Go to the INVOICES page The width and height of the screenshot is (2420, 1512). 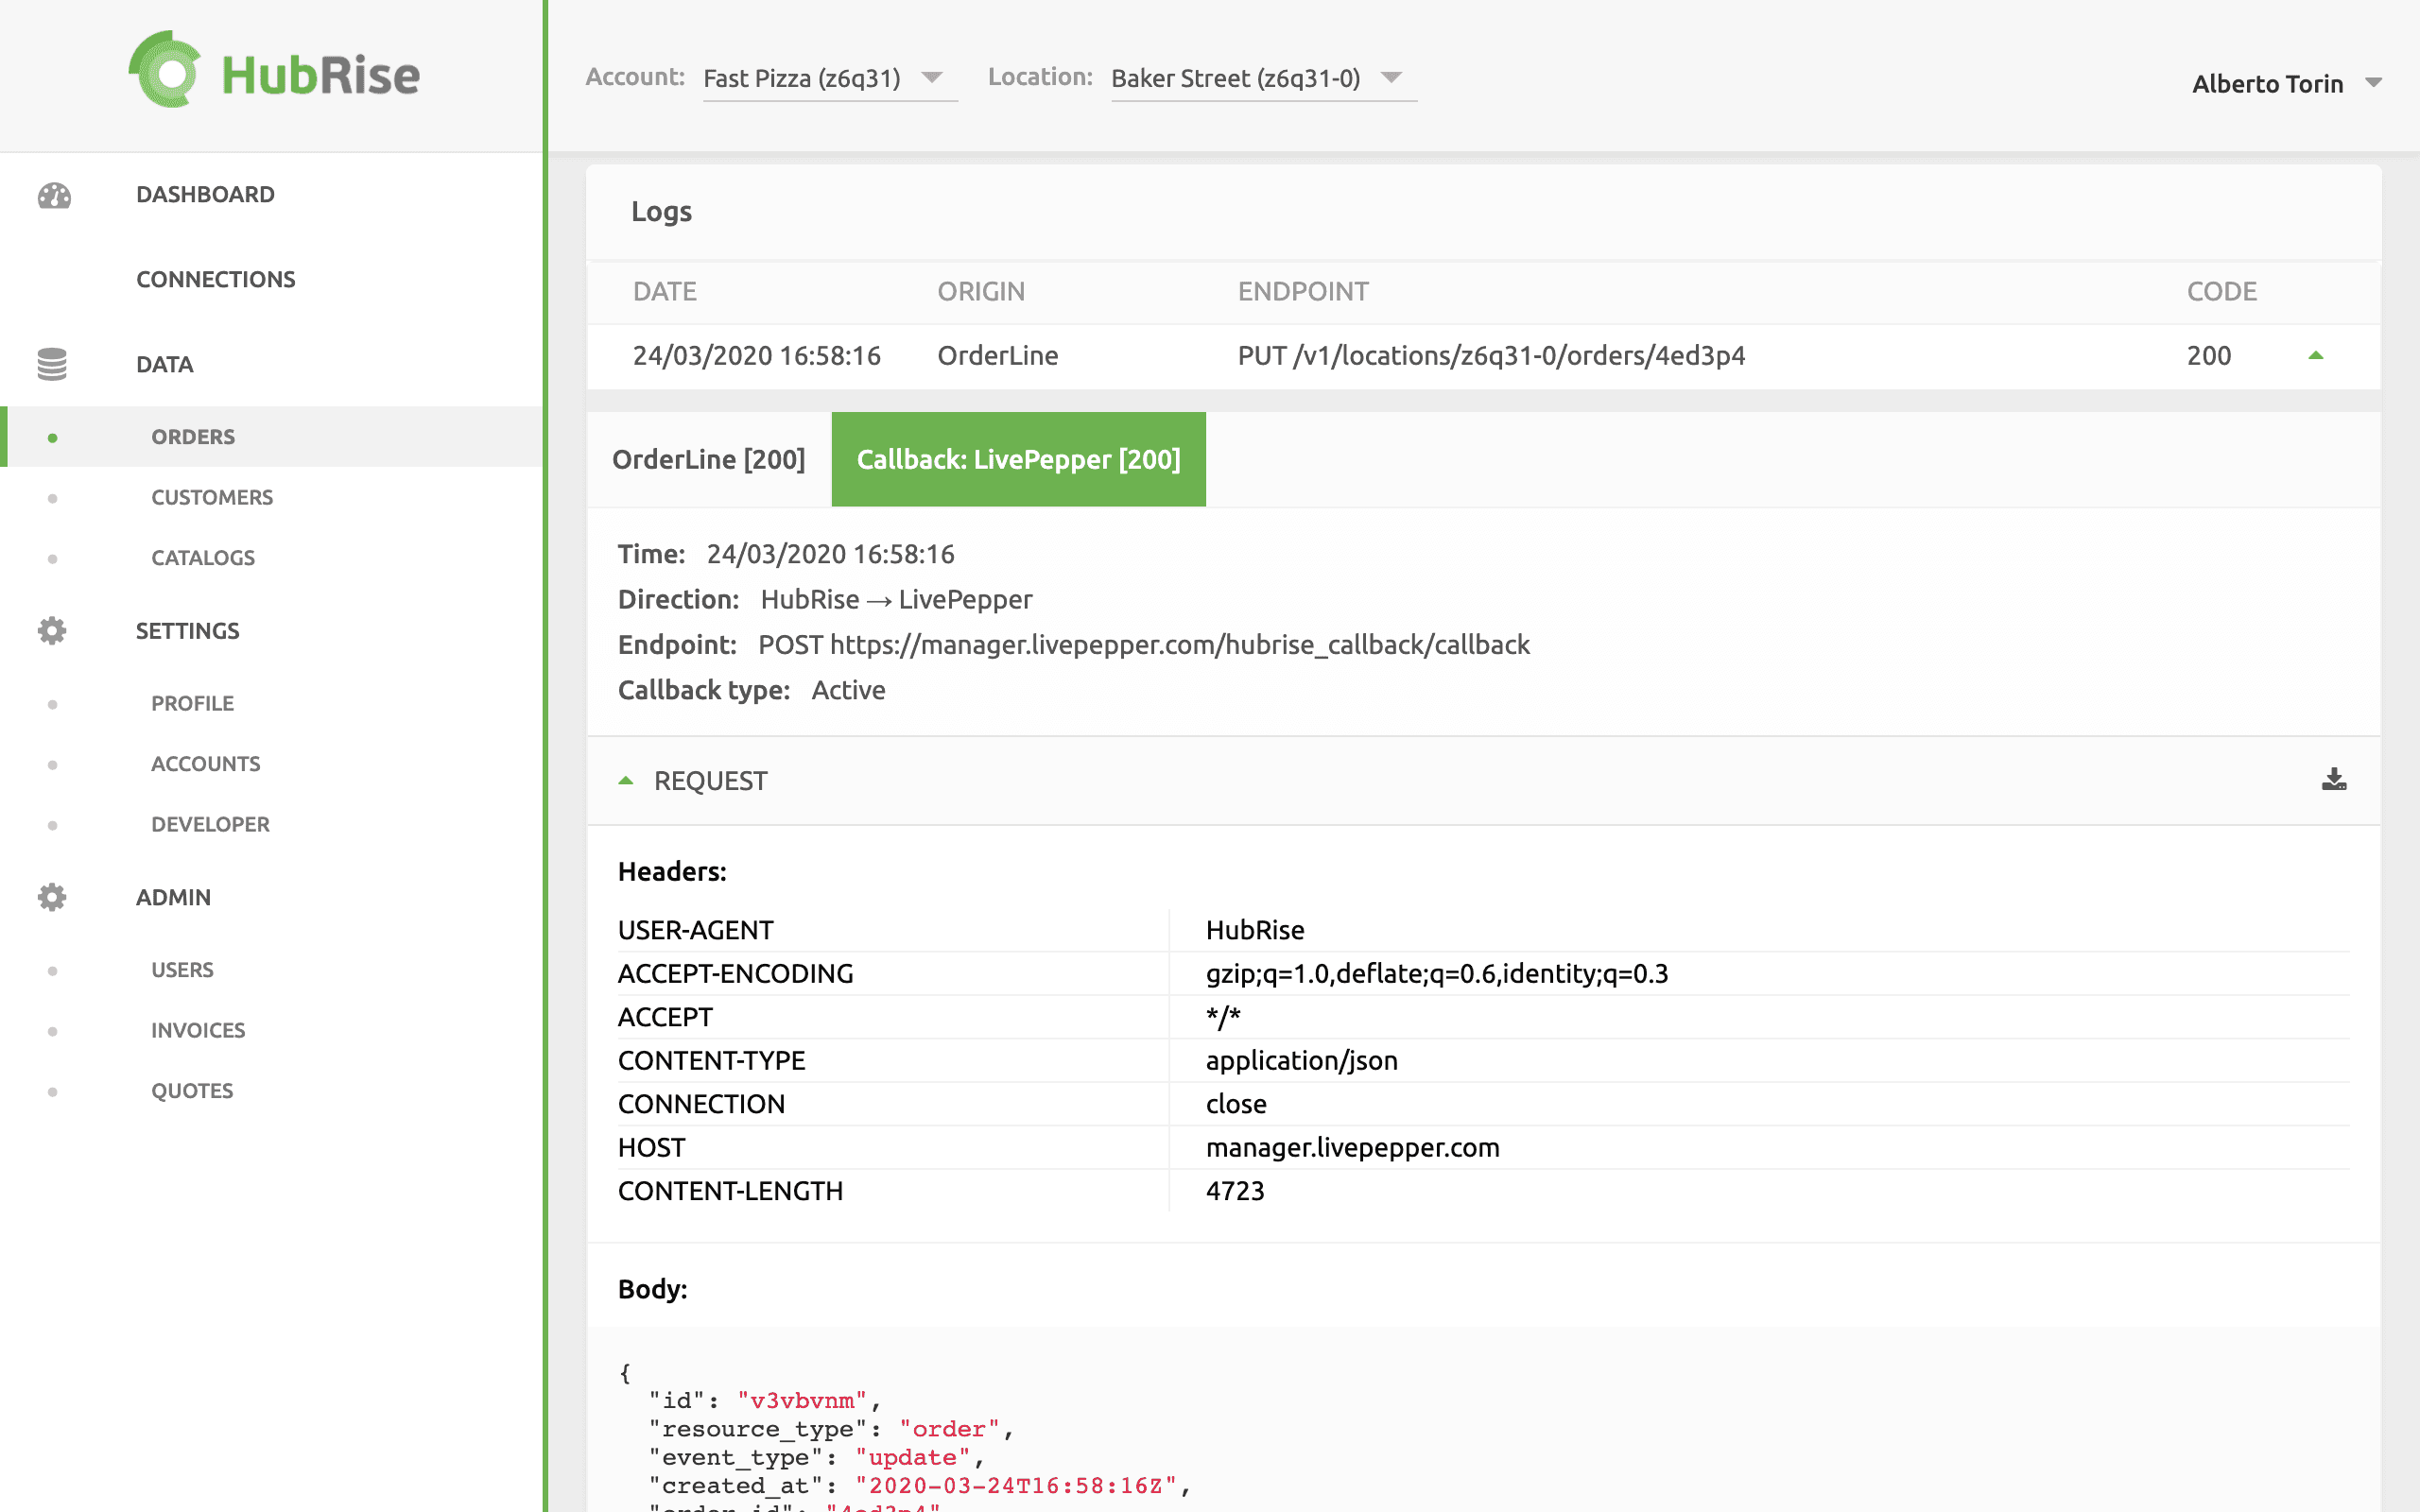point(198,1029)
